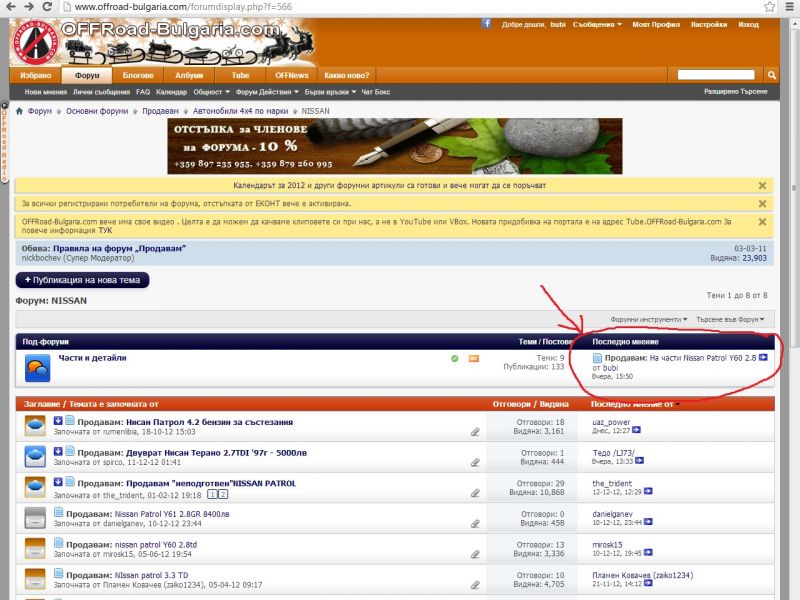
Task: Dismiss the EKONT discount notice
Action: (762, 204)
